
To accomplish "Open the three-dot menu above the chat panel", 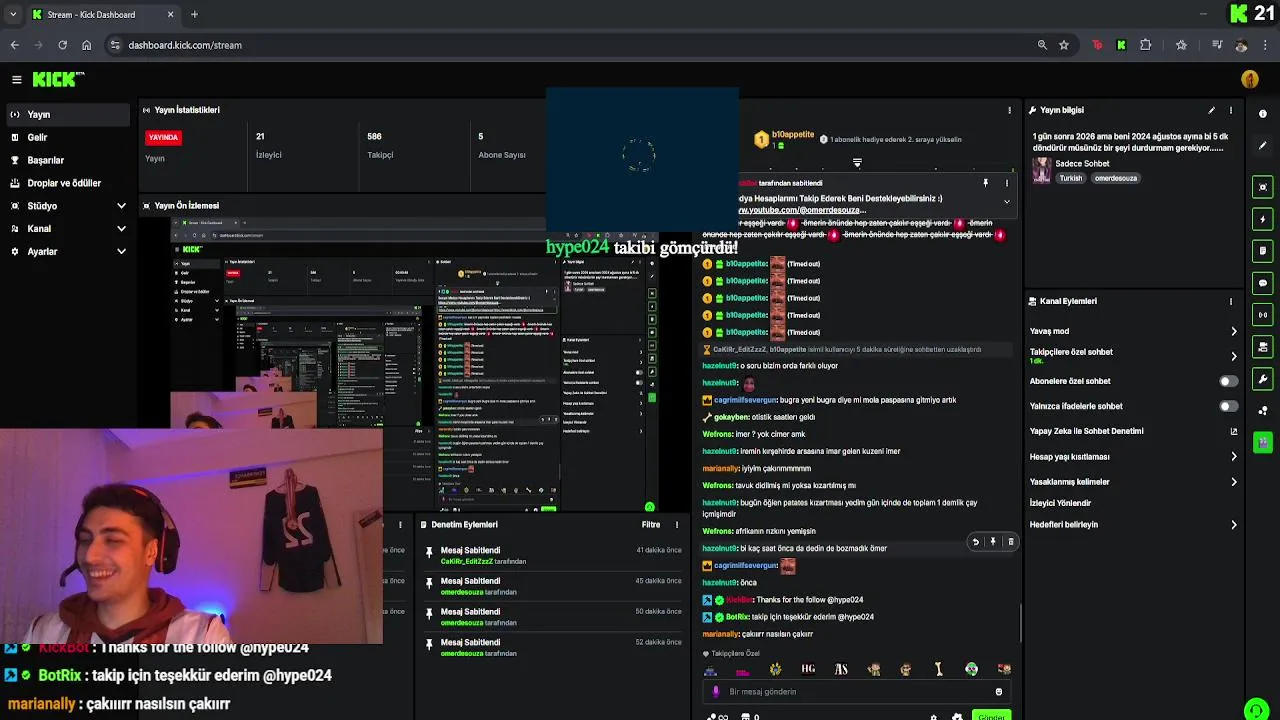I will 1009,110.
